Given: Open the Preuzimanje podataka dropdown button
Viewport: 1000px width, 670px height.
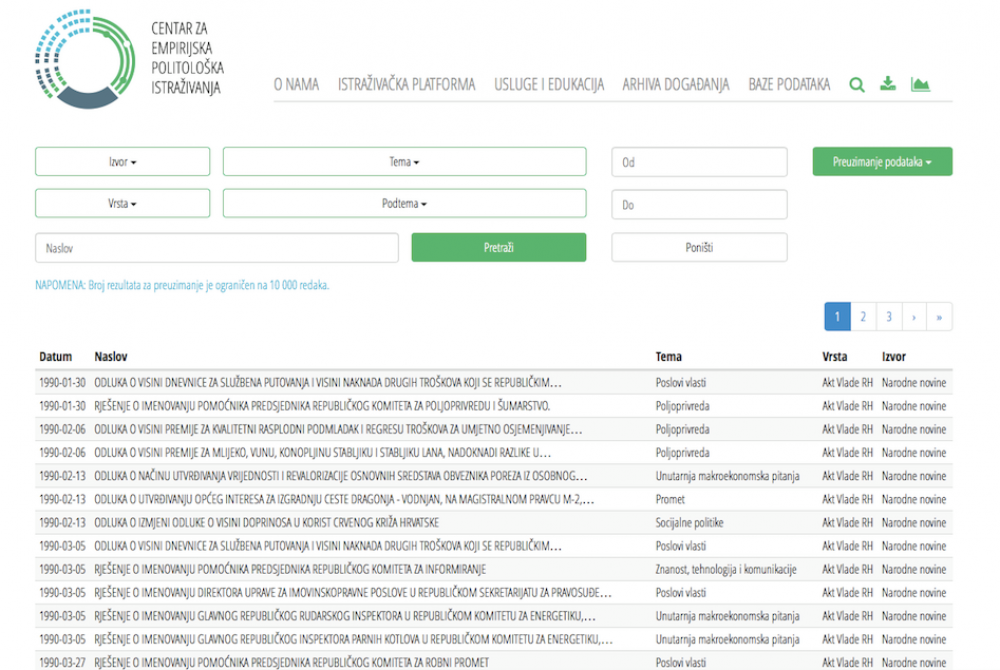Looking at the screenshot, I should [882, 162].
